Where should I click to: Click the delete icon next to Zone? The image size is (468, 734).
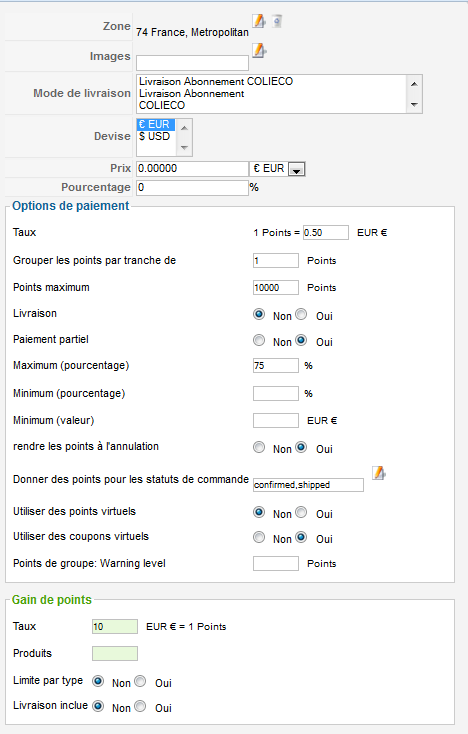coord(277,21)
